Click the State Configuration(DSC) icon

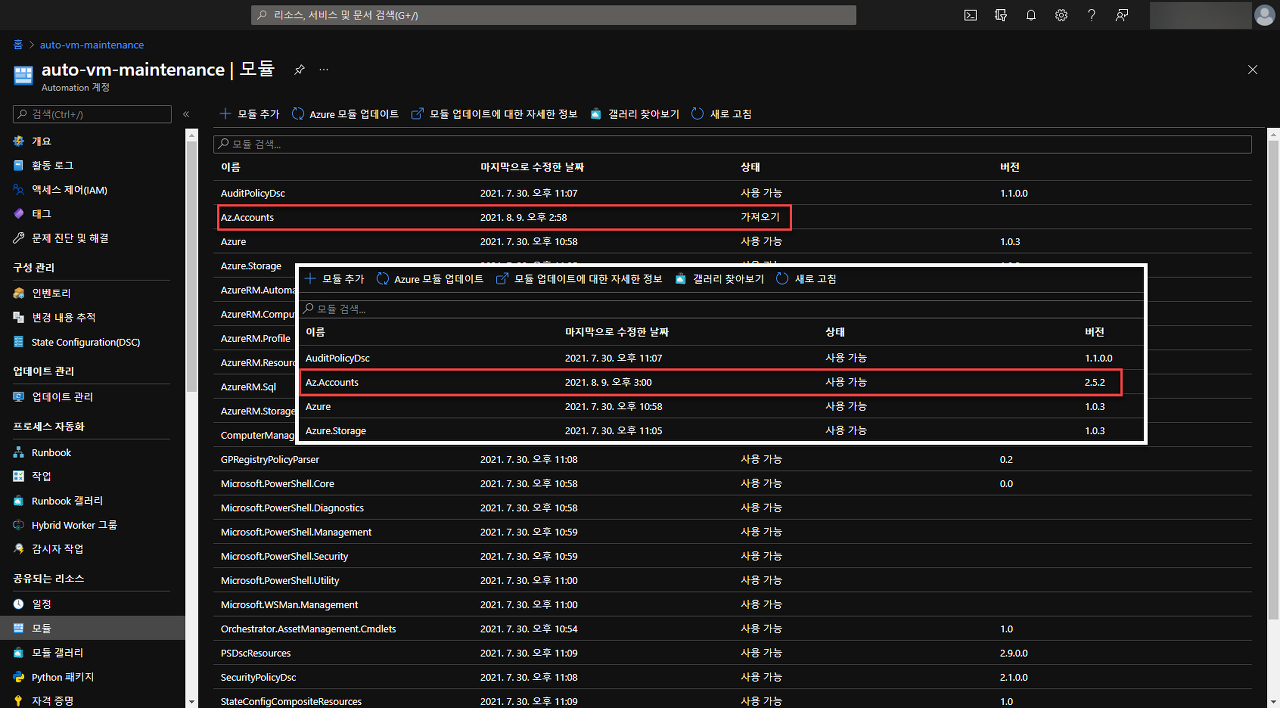click(x=19, y=342)
